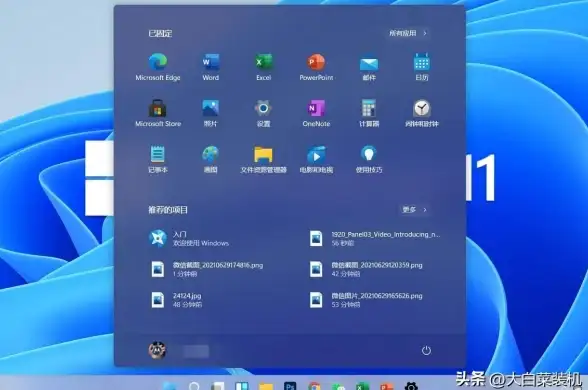Screen dimensions: 588x390
Task: Open the Calculator (计算器) app
Action: point(369,113)
